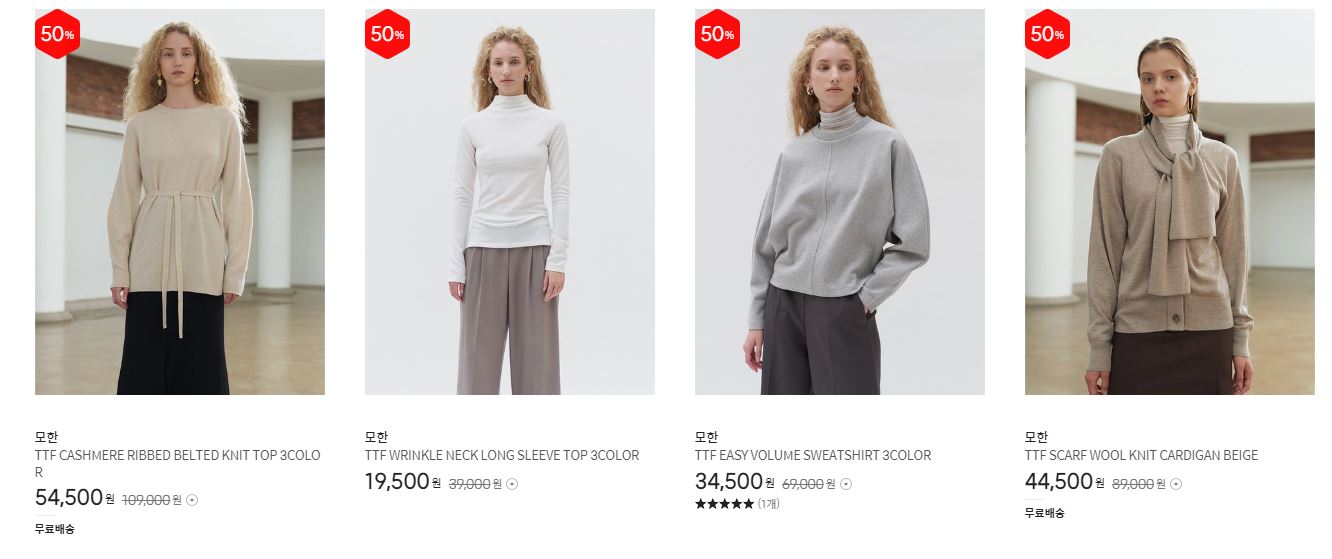Open TTF CASHMERE RIBBED BELTED KNIT TOP link

178,463
